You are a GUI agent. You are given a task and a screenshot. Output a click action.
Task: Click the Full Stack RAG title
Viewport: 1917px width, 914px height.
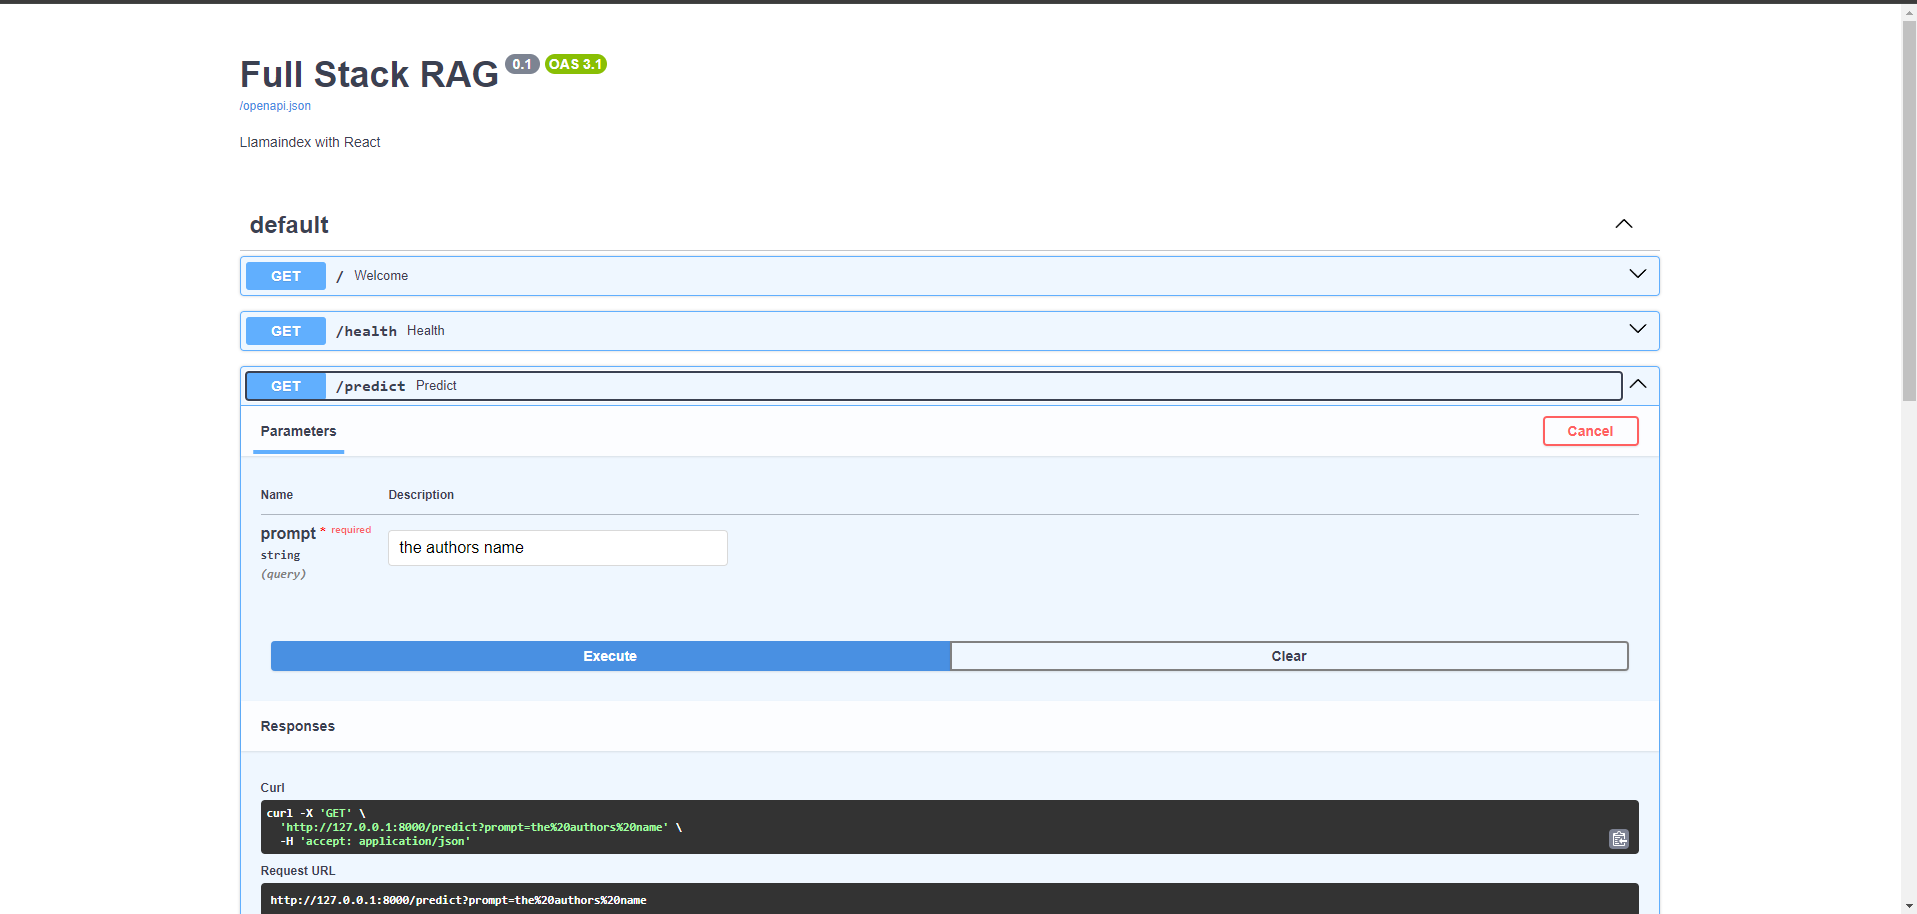tap(369, 75)
